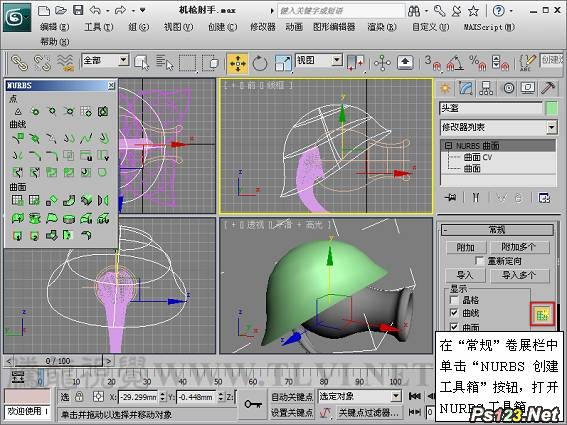Activate the Select and Scale tool
567x425 pixels.
click(x=283, y=63)
